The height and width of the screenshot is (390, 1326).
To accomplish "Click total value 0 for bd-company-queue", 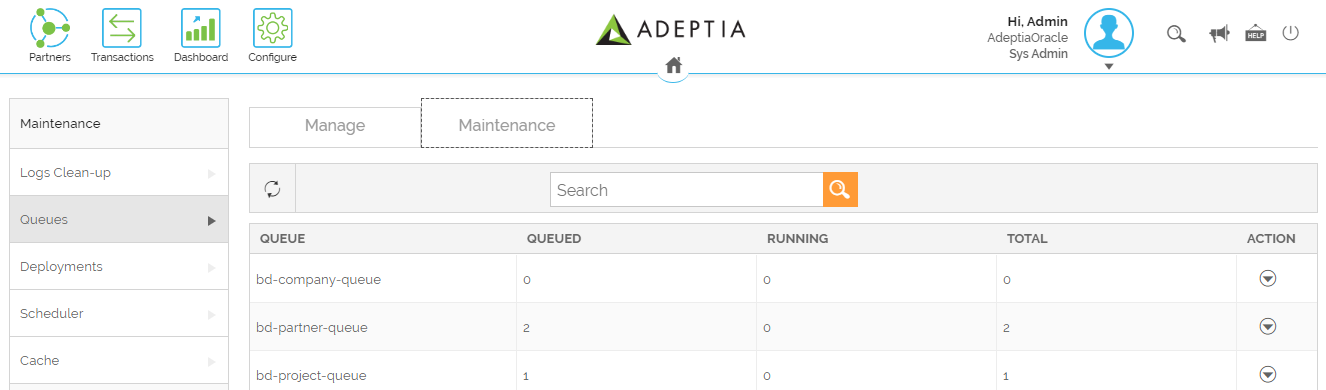I will pyautogui.click(x=1006, y=280).
